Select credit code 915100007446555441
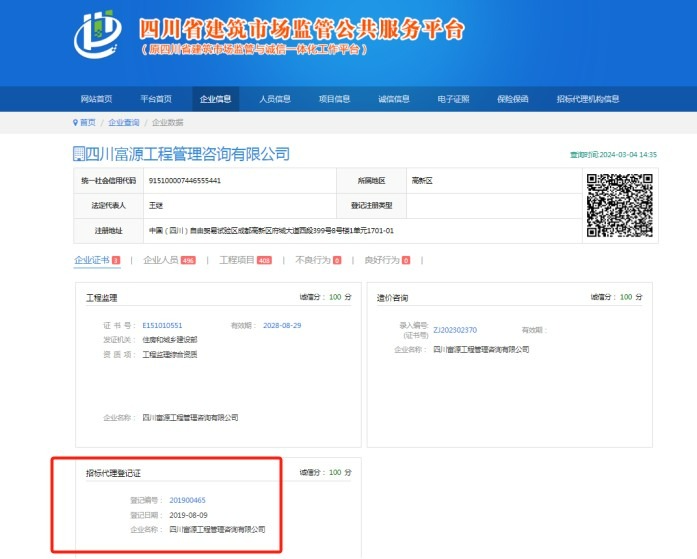Viewport: 697px width, 559px height. [x=185, y=180]
